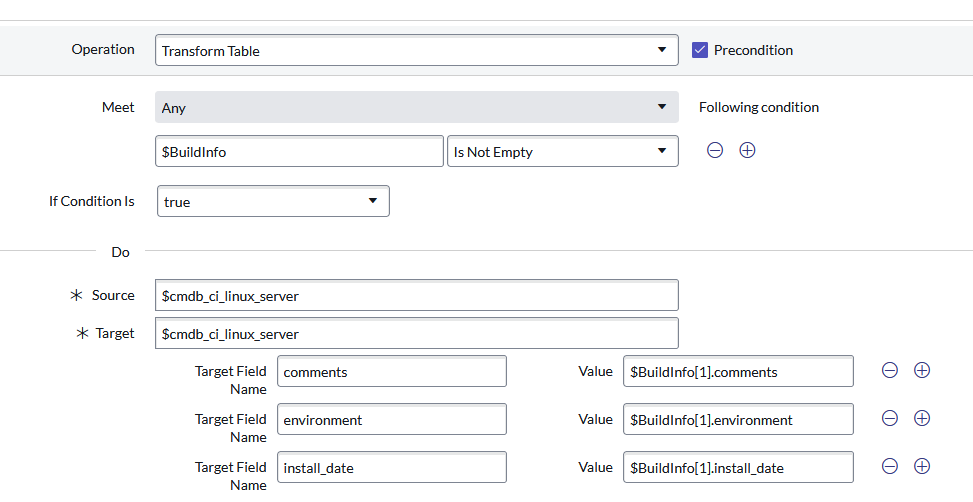Focus the $BuildInfo[1].environment value field
973x502 pixels.
737,419
